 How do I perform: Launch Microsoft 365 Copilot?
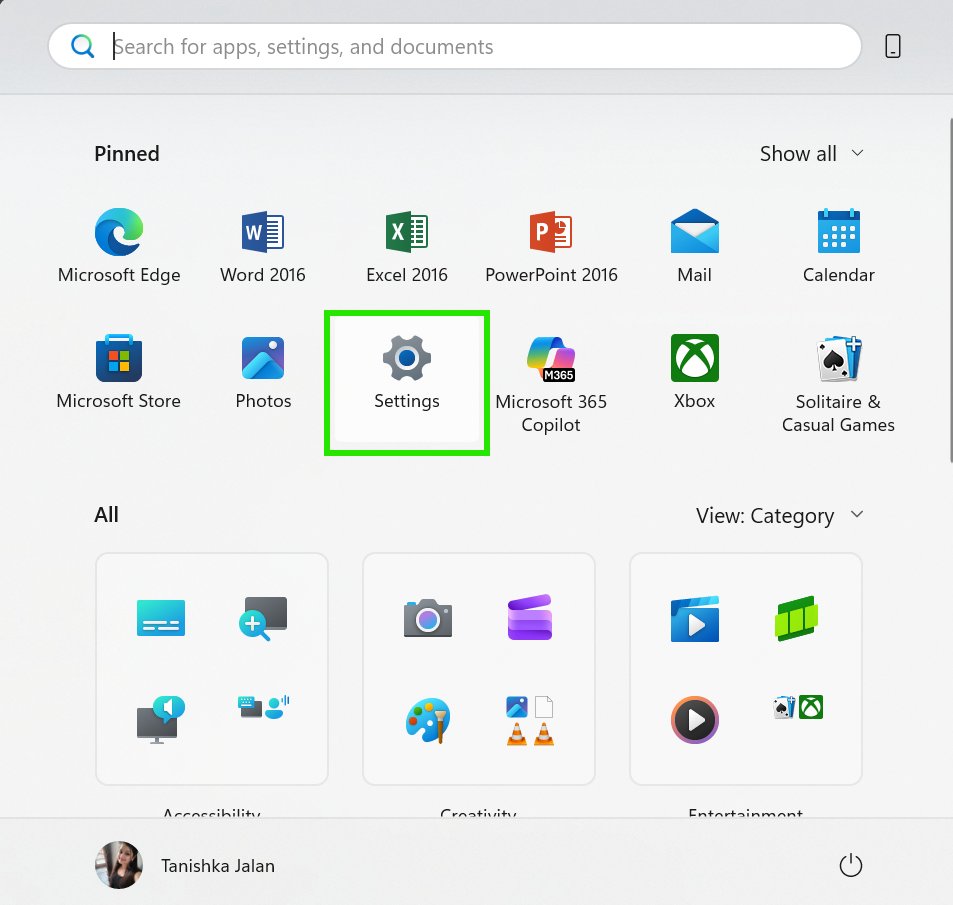click(551, 383)
